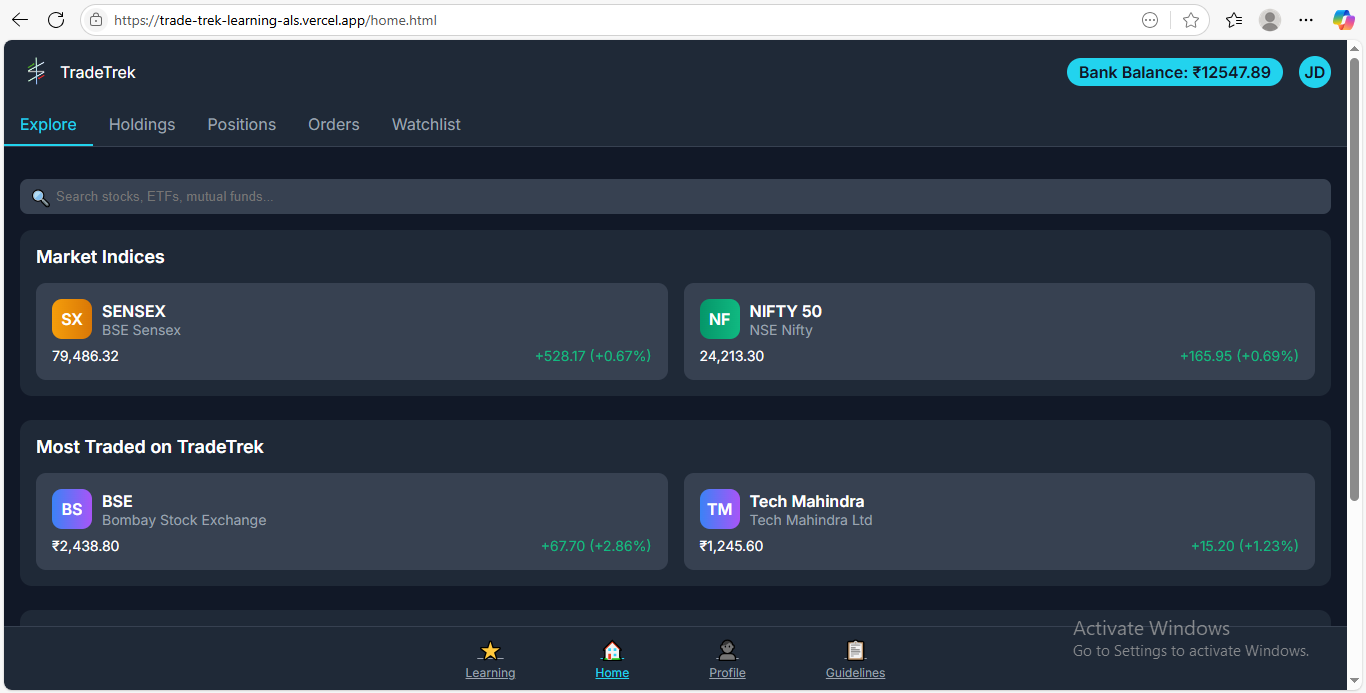This screenshot has height=693, width=1366.
Task: Go back with browser back arrow
Action: tap(20, 20)
